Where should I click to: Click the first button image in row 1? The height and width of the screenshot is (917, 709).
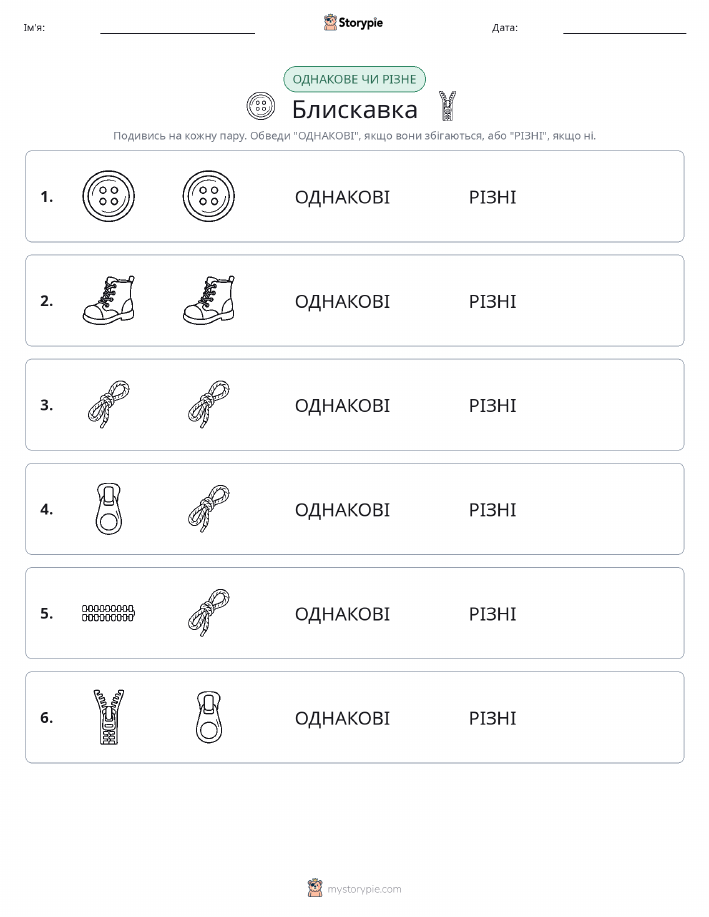tap(108, 196)
